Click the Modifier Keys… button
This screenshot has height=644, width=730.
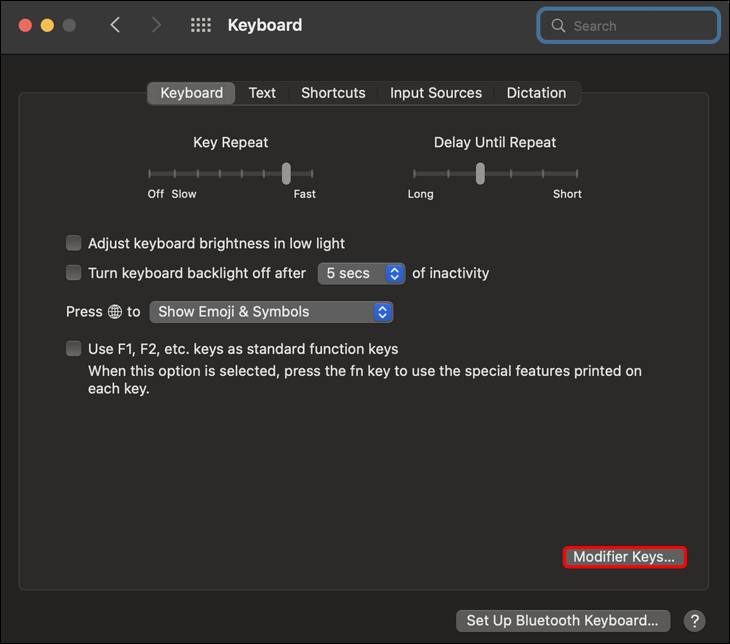click(x=624, y=557)
